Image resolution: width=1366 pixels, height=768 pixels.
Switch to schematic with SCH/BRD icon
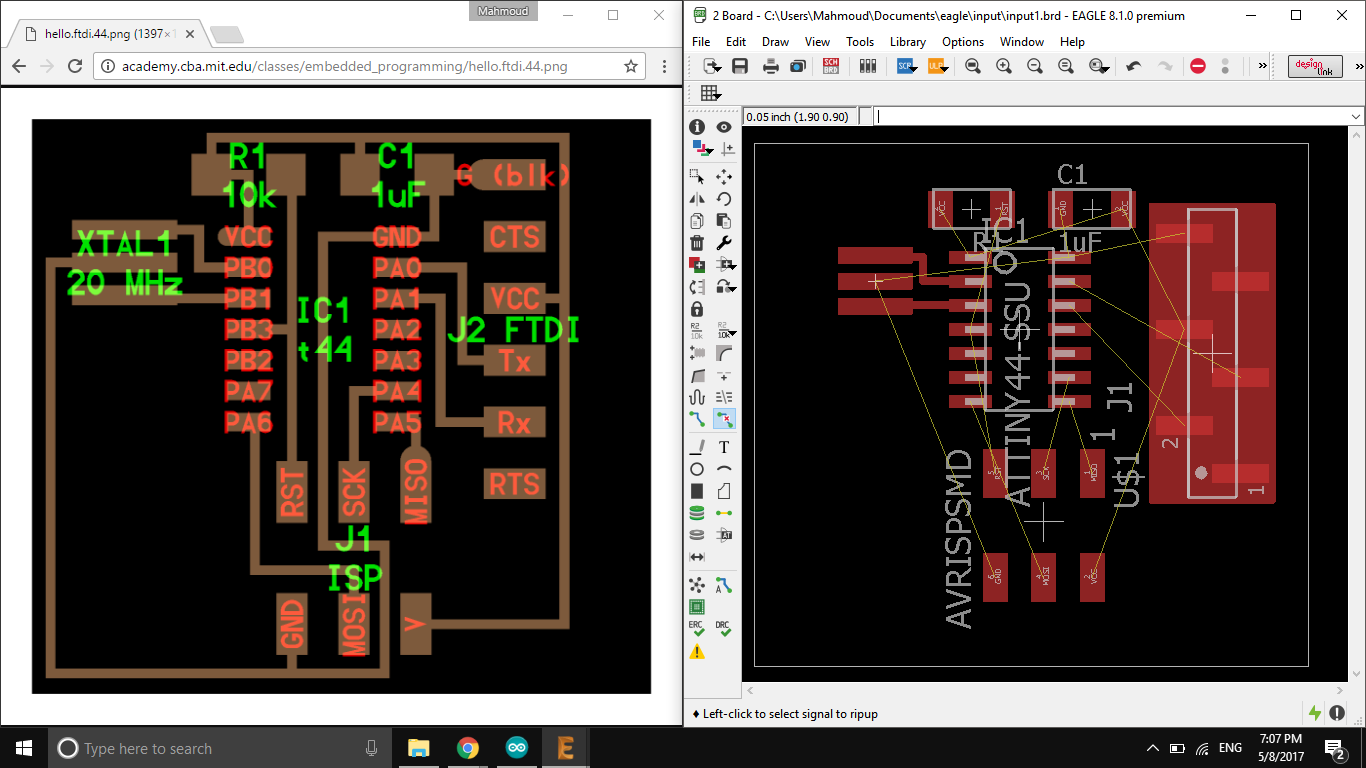coord(831,66)
